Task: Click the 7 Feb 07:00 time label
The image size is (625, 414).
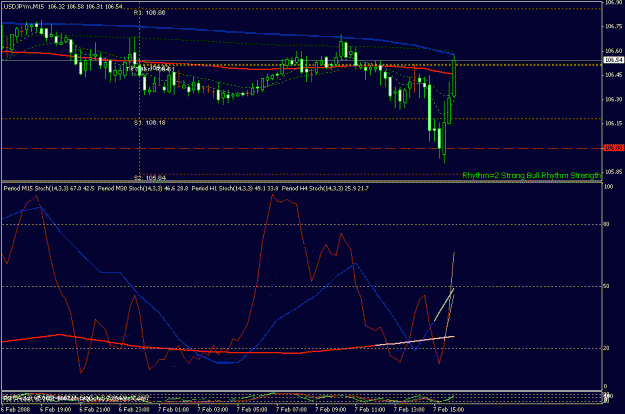Action: click(291, 410)
